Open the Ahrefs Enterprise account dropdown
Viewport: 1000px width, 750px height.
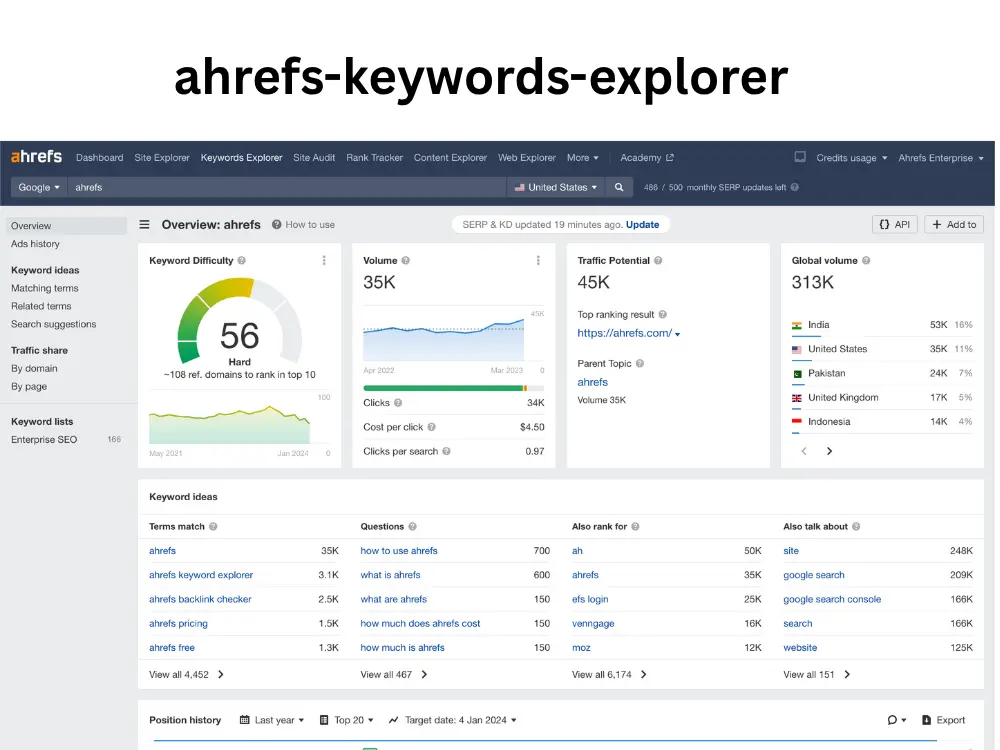(x=941, y=158)
